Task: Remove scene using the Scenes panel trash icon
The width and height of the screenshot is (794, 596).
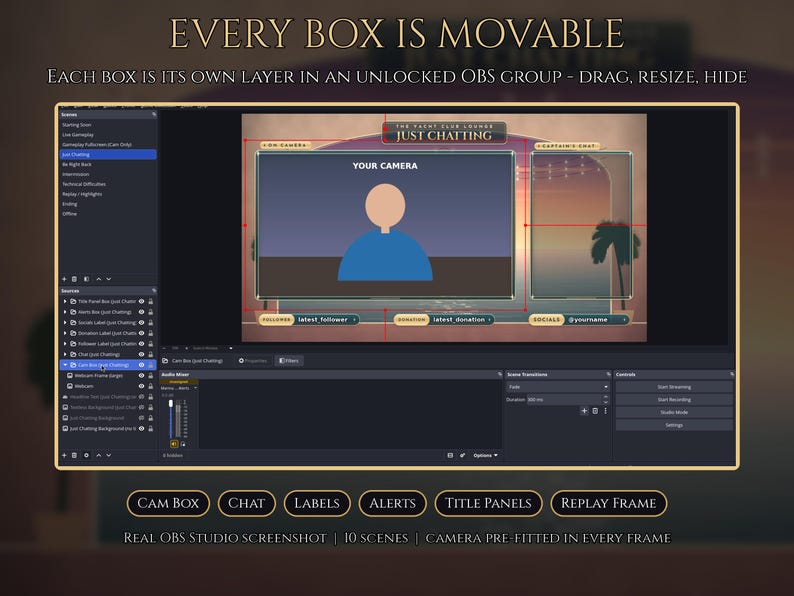Action: [74, 279]
